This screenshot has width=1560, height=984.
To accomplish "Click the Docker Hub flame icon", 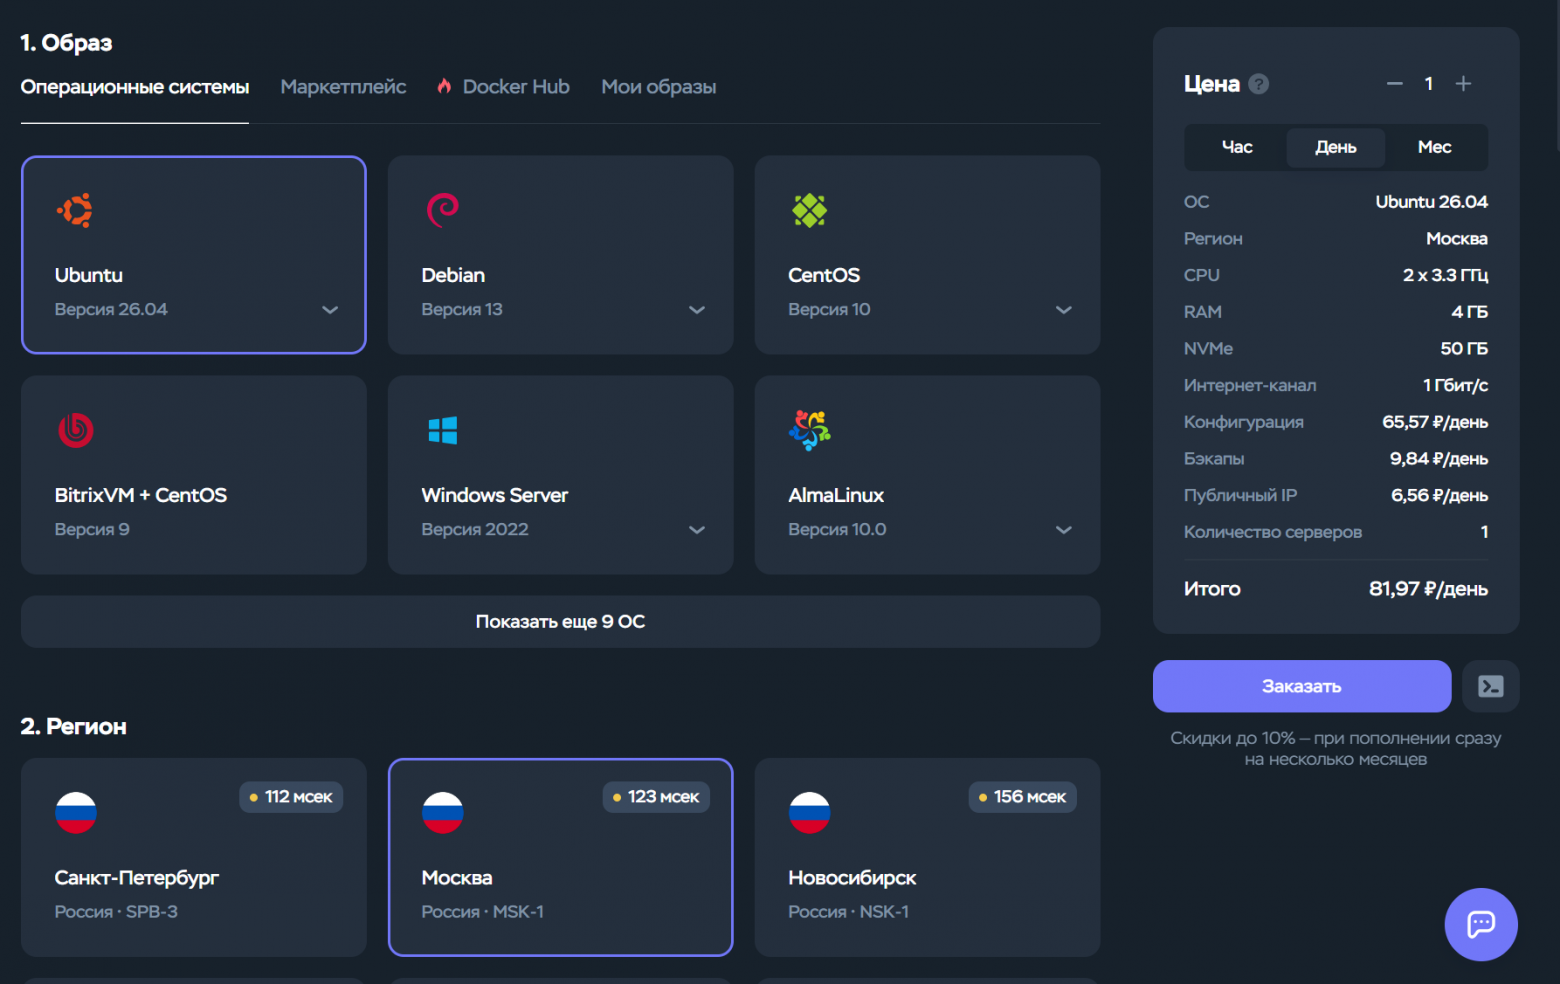I will 444,87.
